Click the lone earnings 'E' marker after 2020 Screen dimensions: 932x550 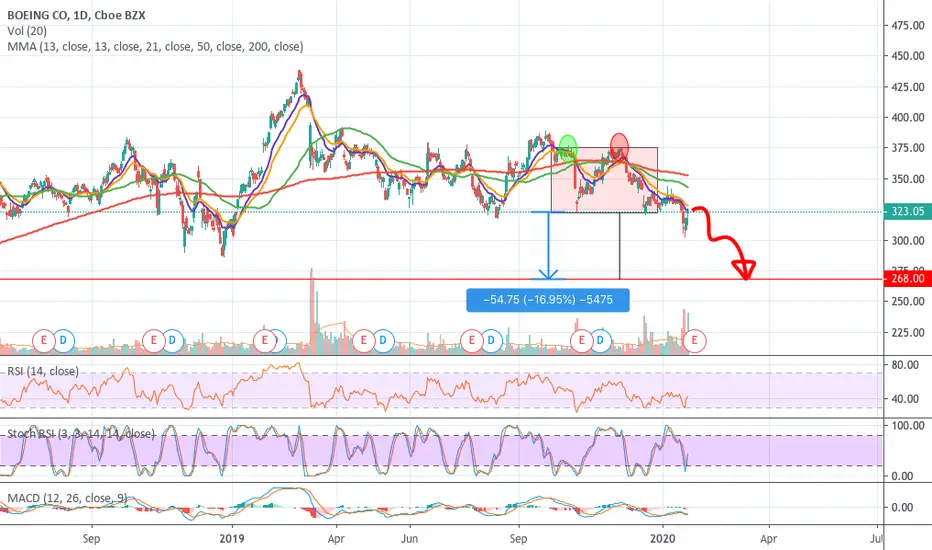(x=694, y=341)
